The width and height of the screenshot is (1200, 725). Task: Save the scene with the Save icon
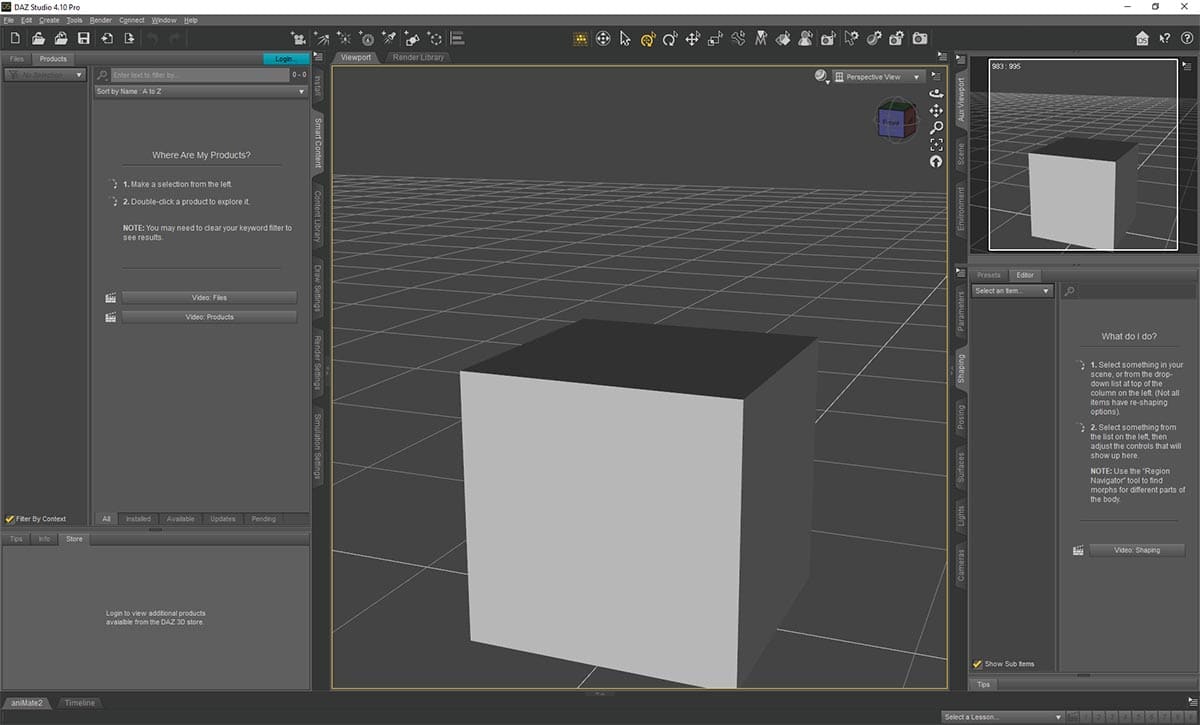(84, 38)
